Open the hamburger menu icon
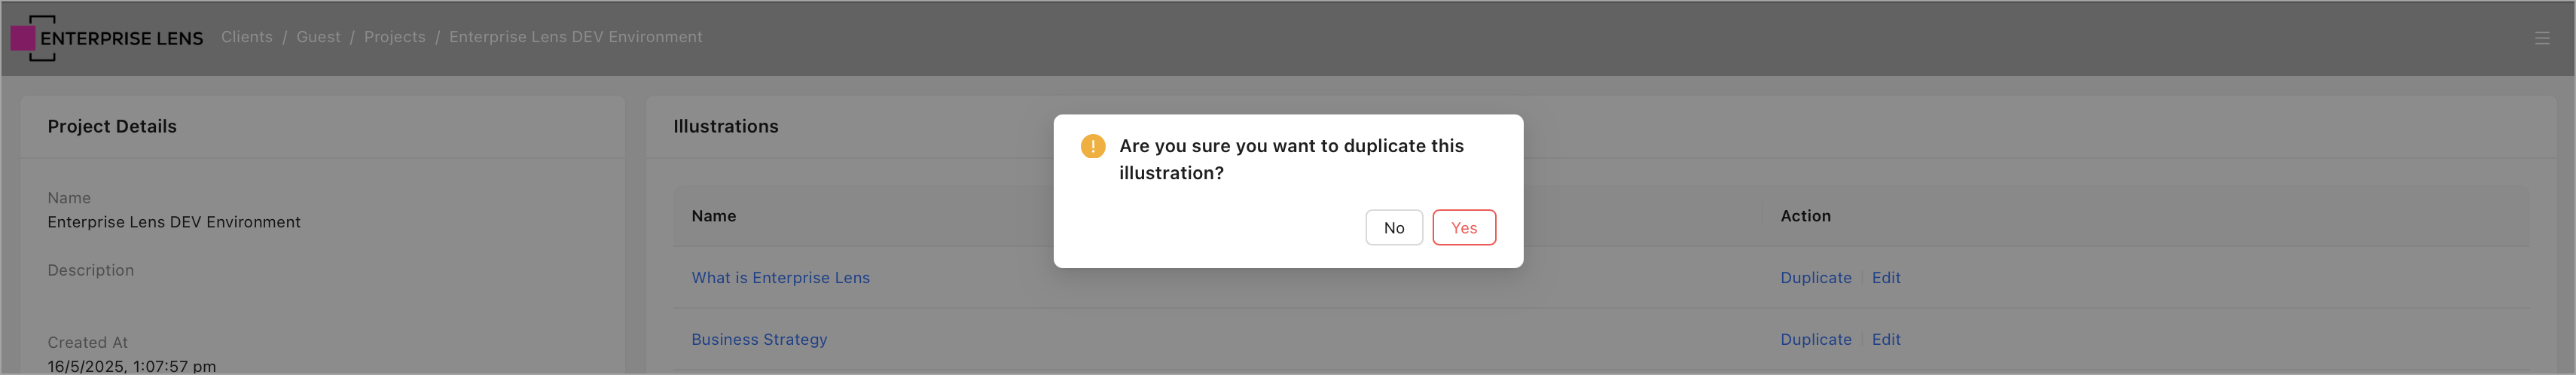The width and height of the screenshot is (2576, 375). point(2541,38)
